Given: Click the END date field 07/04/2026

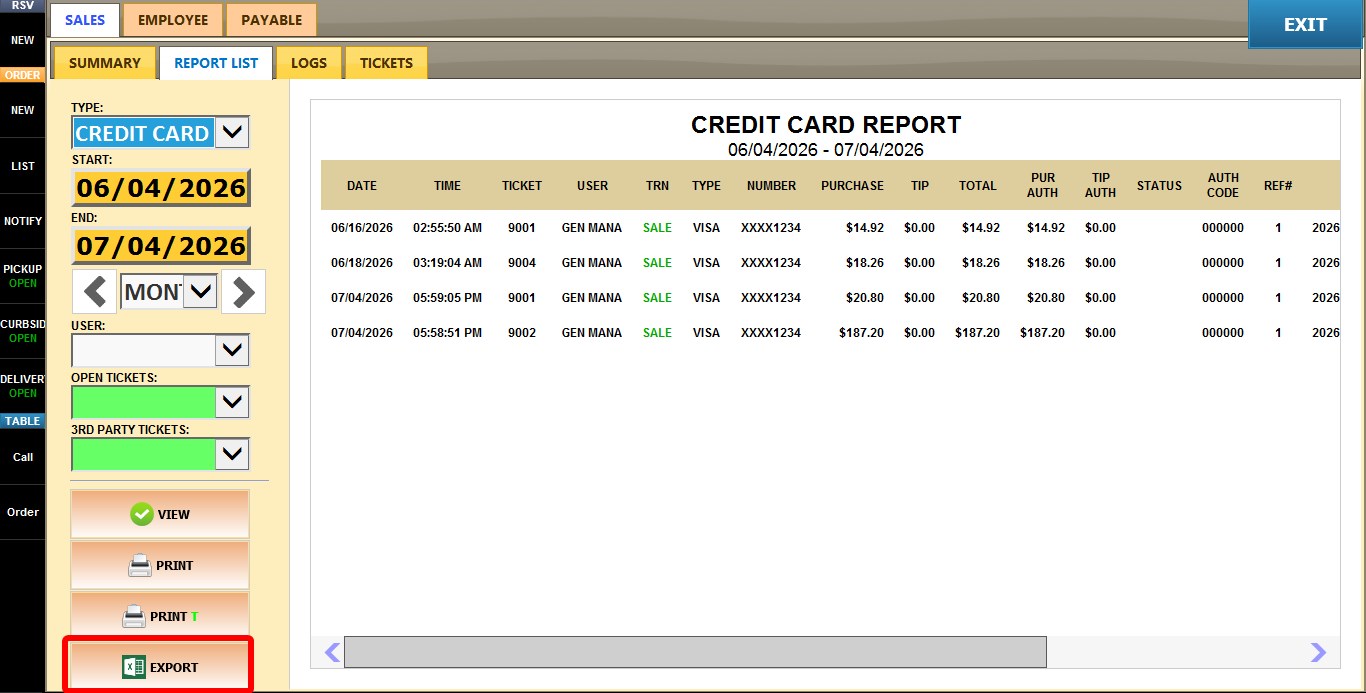Looking at the screenshot, I should point(161,246).
